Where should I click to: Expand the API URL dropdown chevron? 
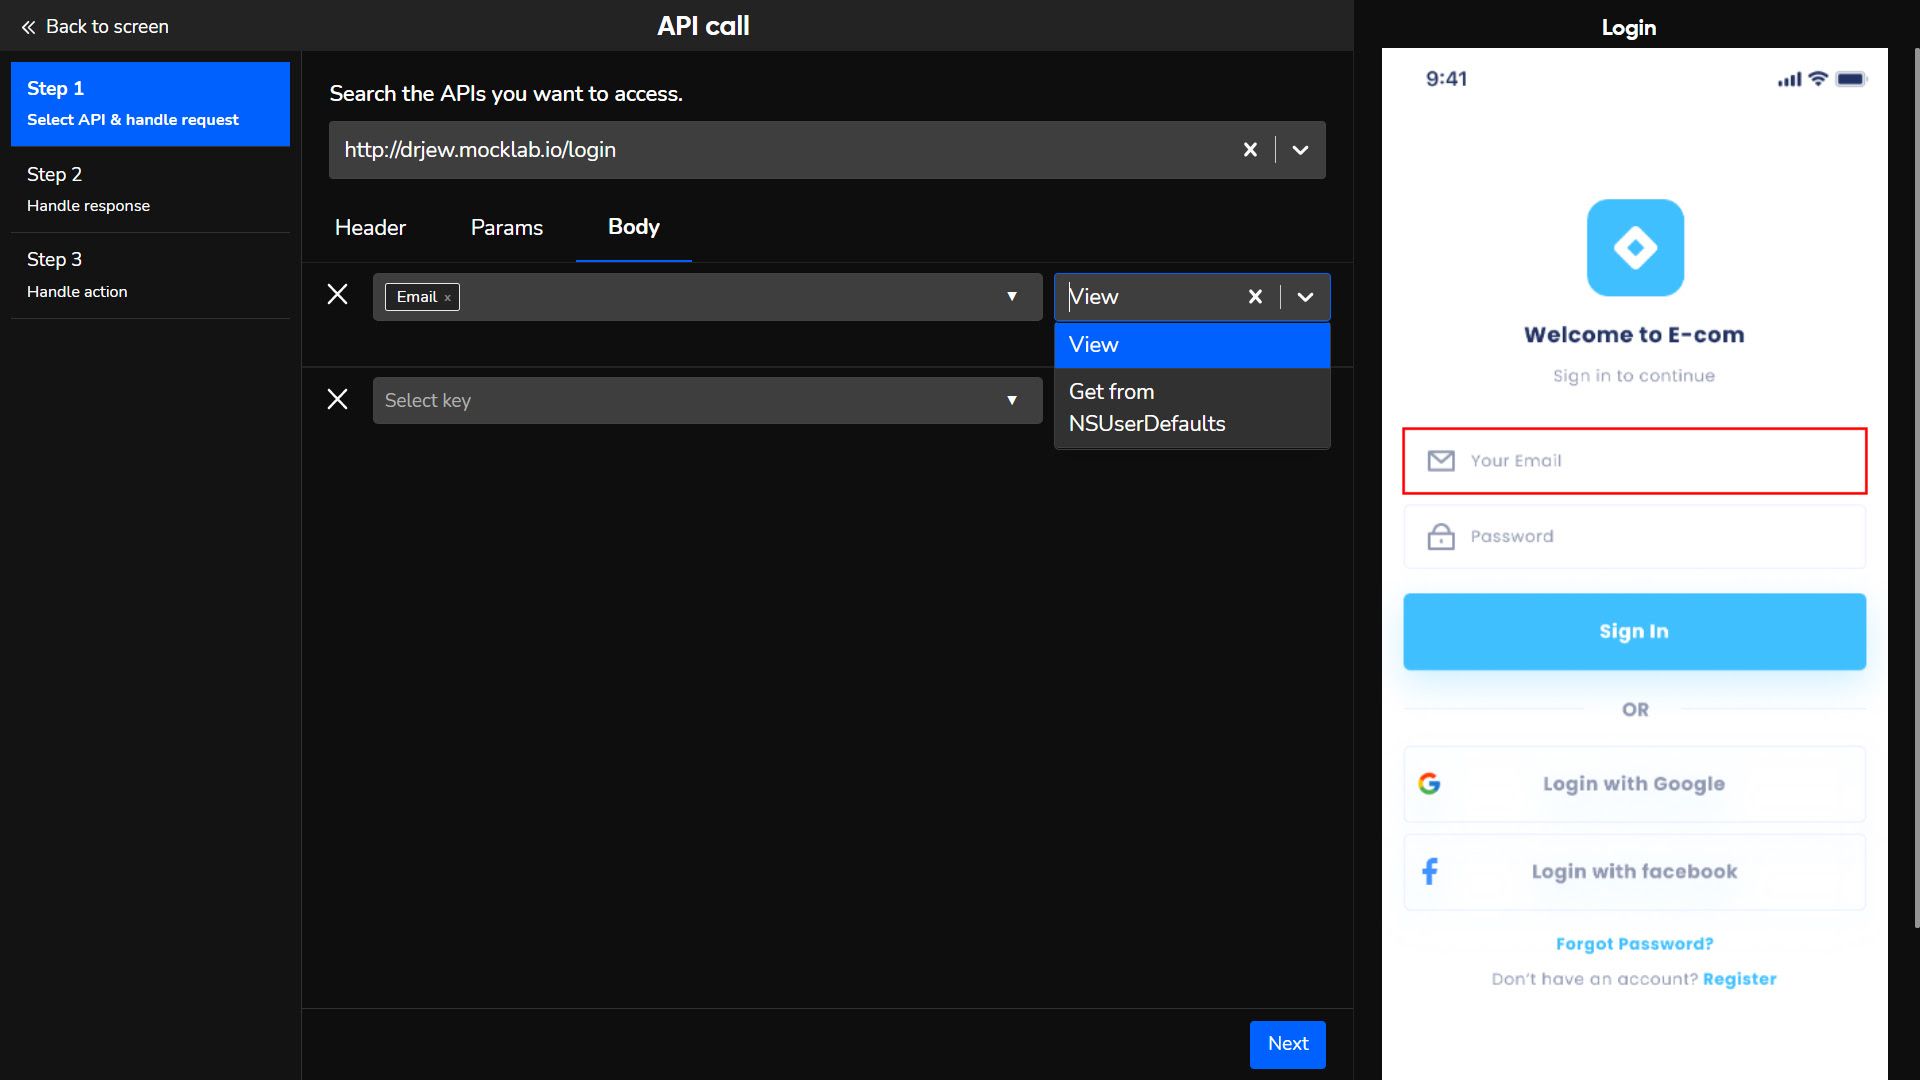(1300, 150)
